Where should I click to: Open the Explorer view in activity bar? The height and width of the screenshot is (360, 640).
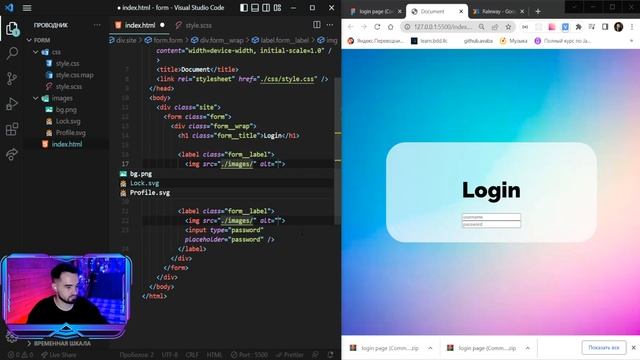click(12, 29)
